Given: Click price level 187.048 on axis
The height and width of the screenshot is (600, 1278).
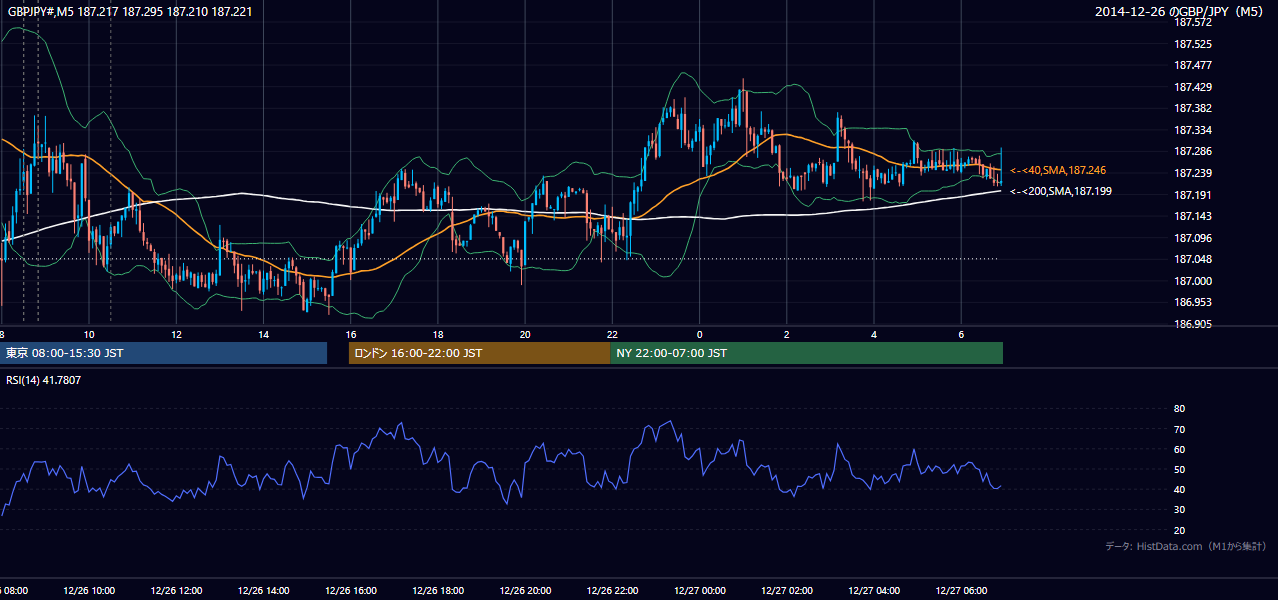Looking at the screenshot, I should point(1193,260).
